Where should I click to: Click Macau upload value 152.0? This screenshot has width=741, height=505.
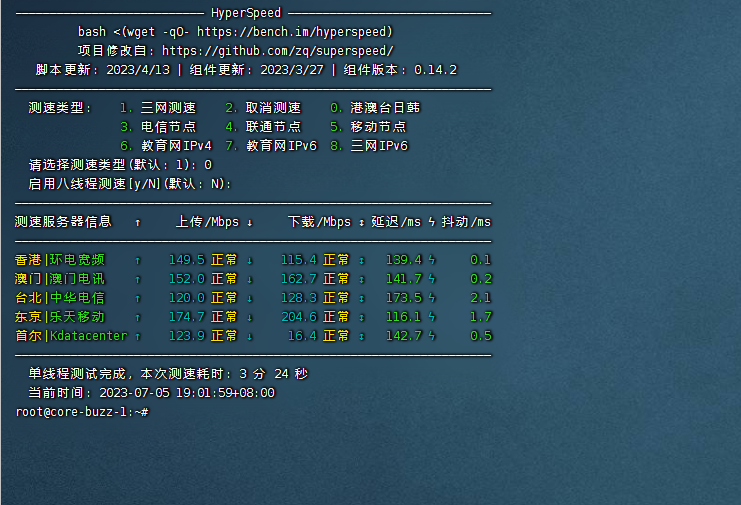click(x=187, y=279)
